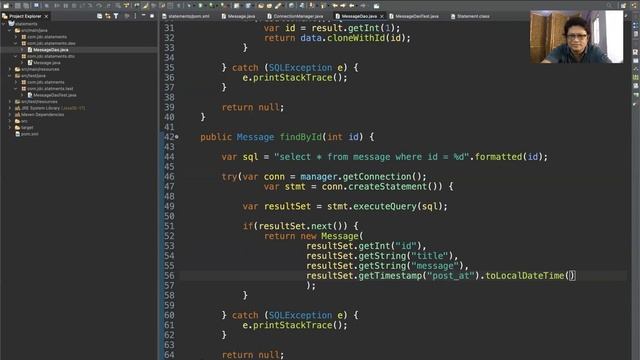Select com.jdc.statements.test package in tree
Viewport: 640px width, 360px height.
click(x=50, y=89)
